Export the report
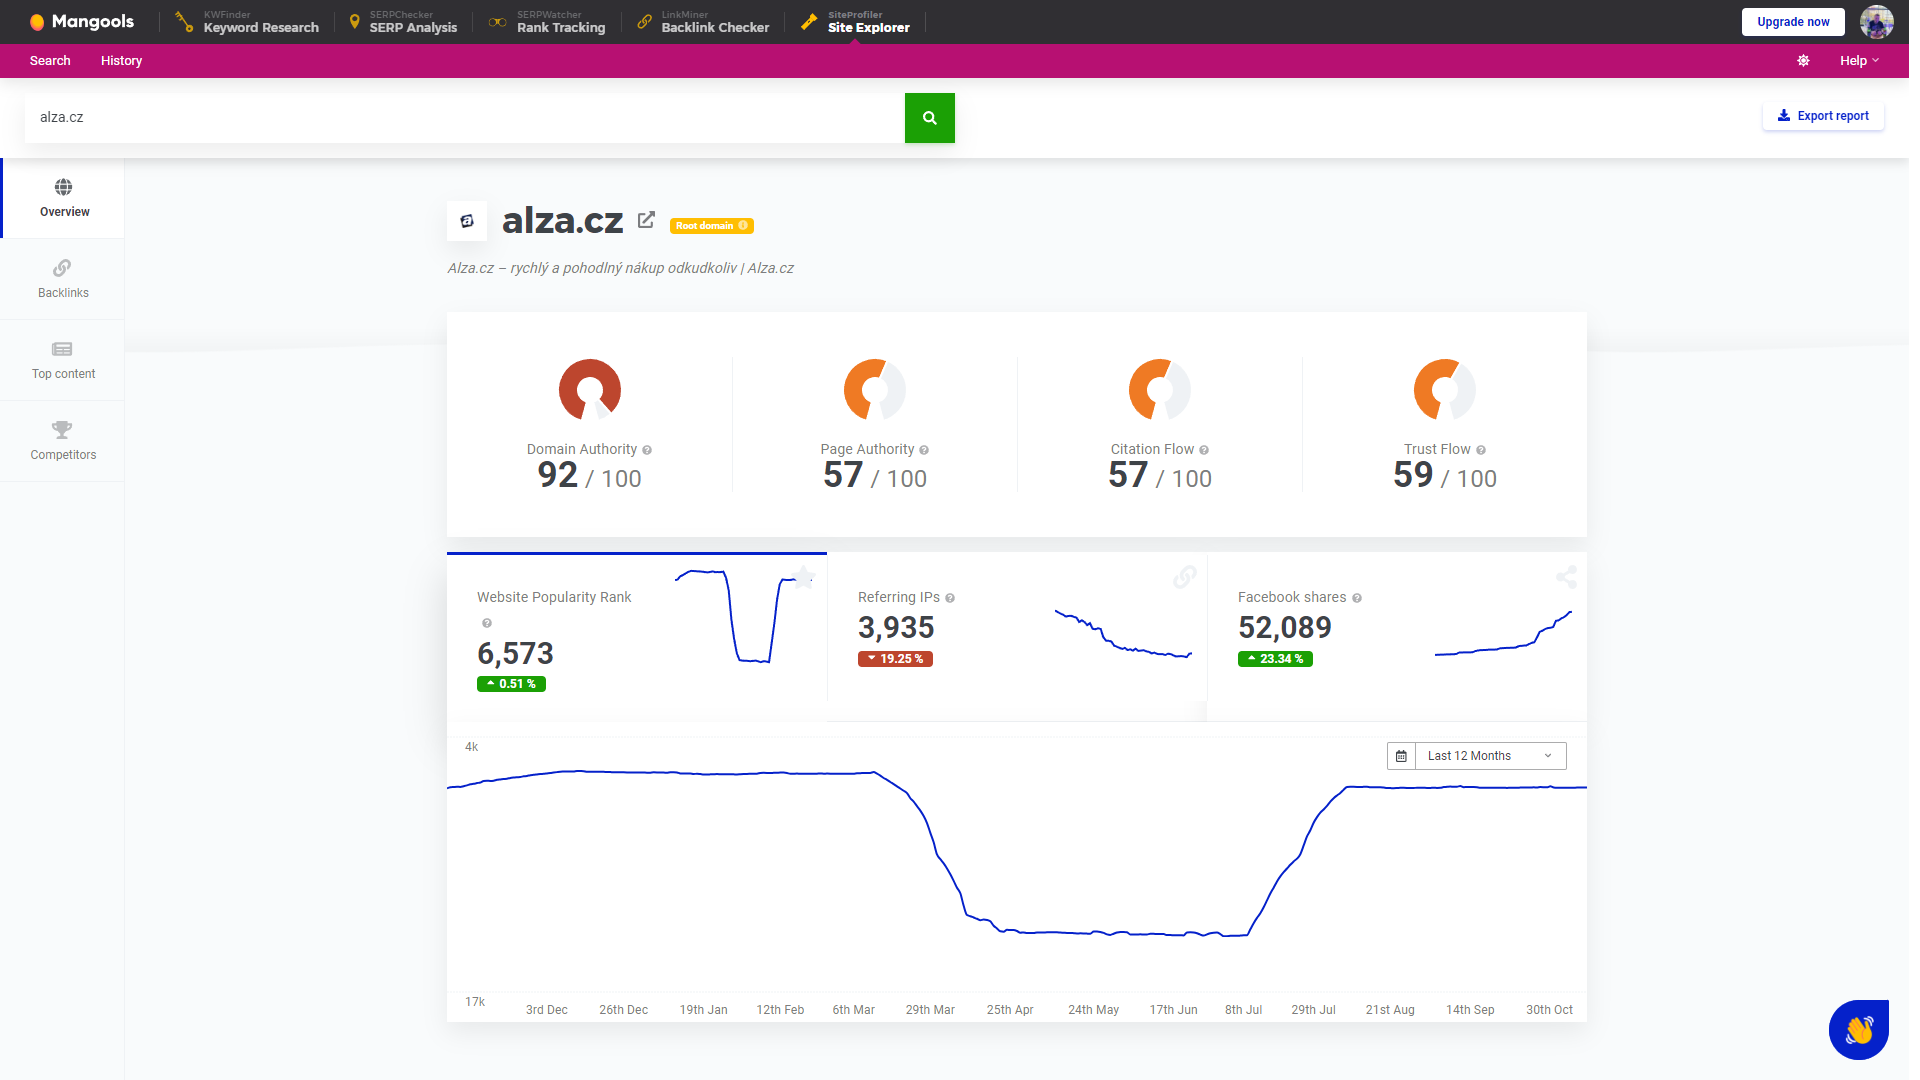Image resolution: width=1920 pixels, height=1080 pixels. [1823, 116]
